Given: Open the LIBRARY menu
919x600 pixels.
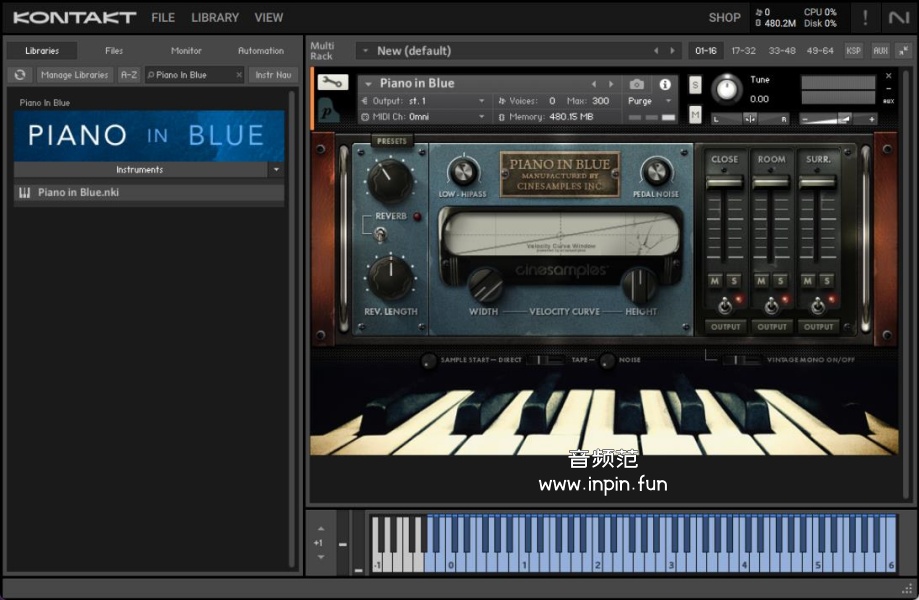Looking at the screenshot, I should click(215, 17).
